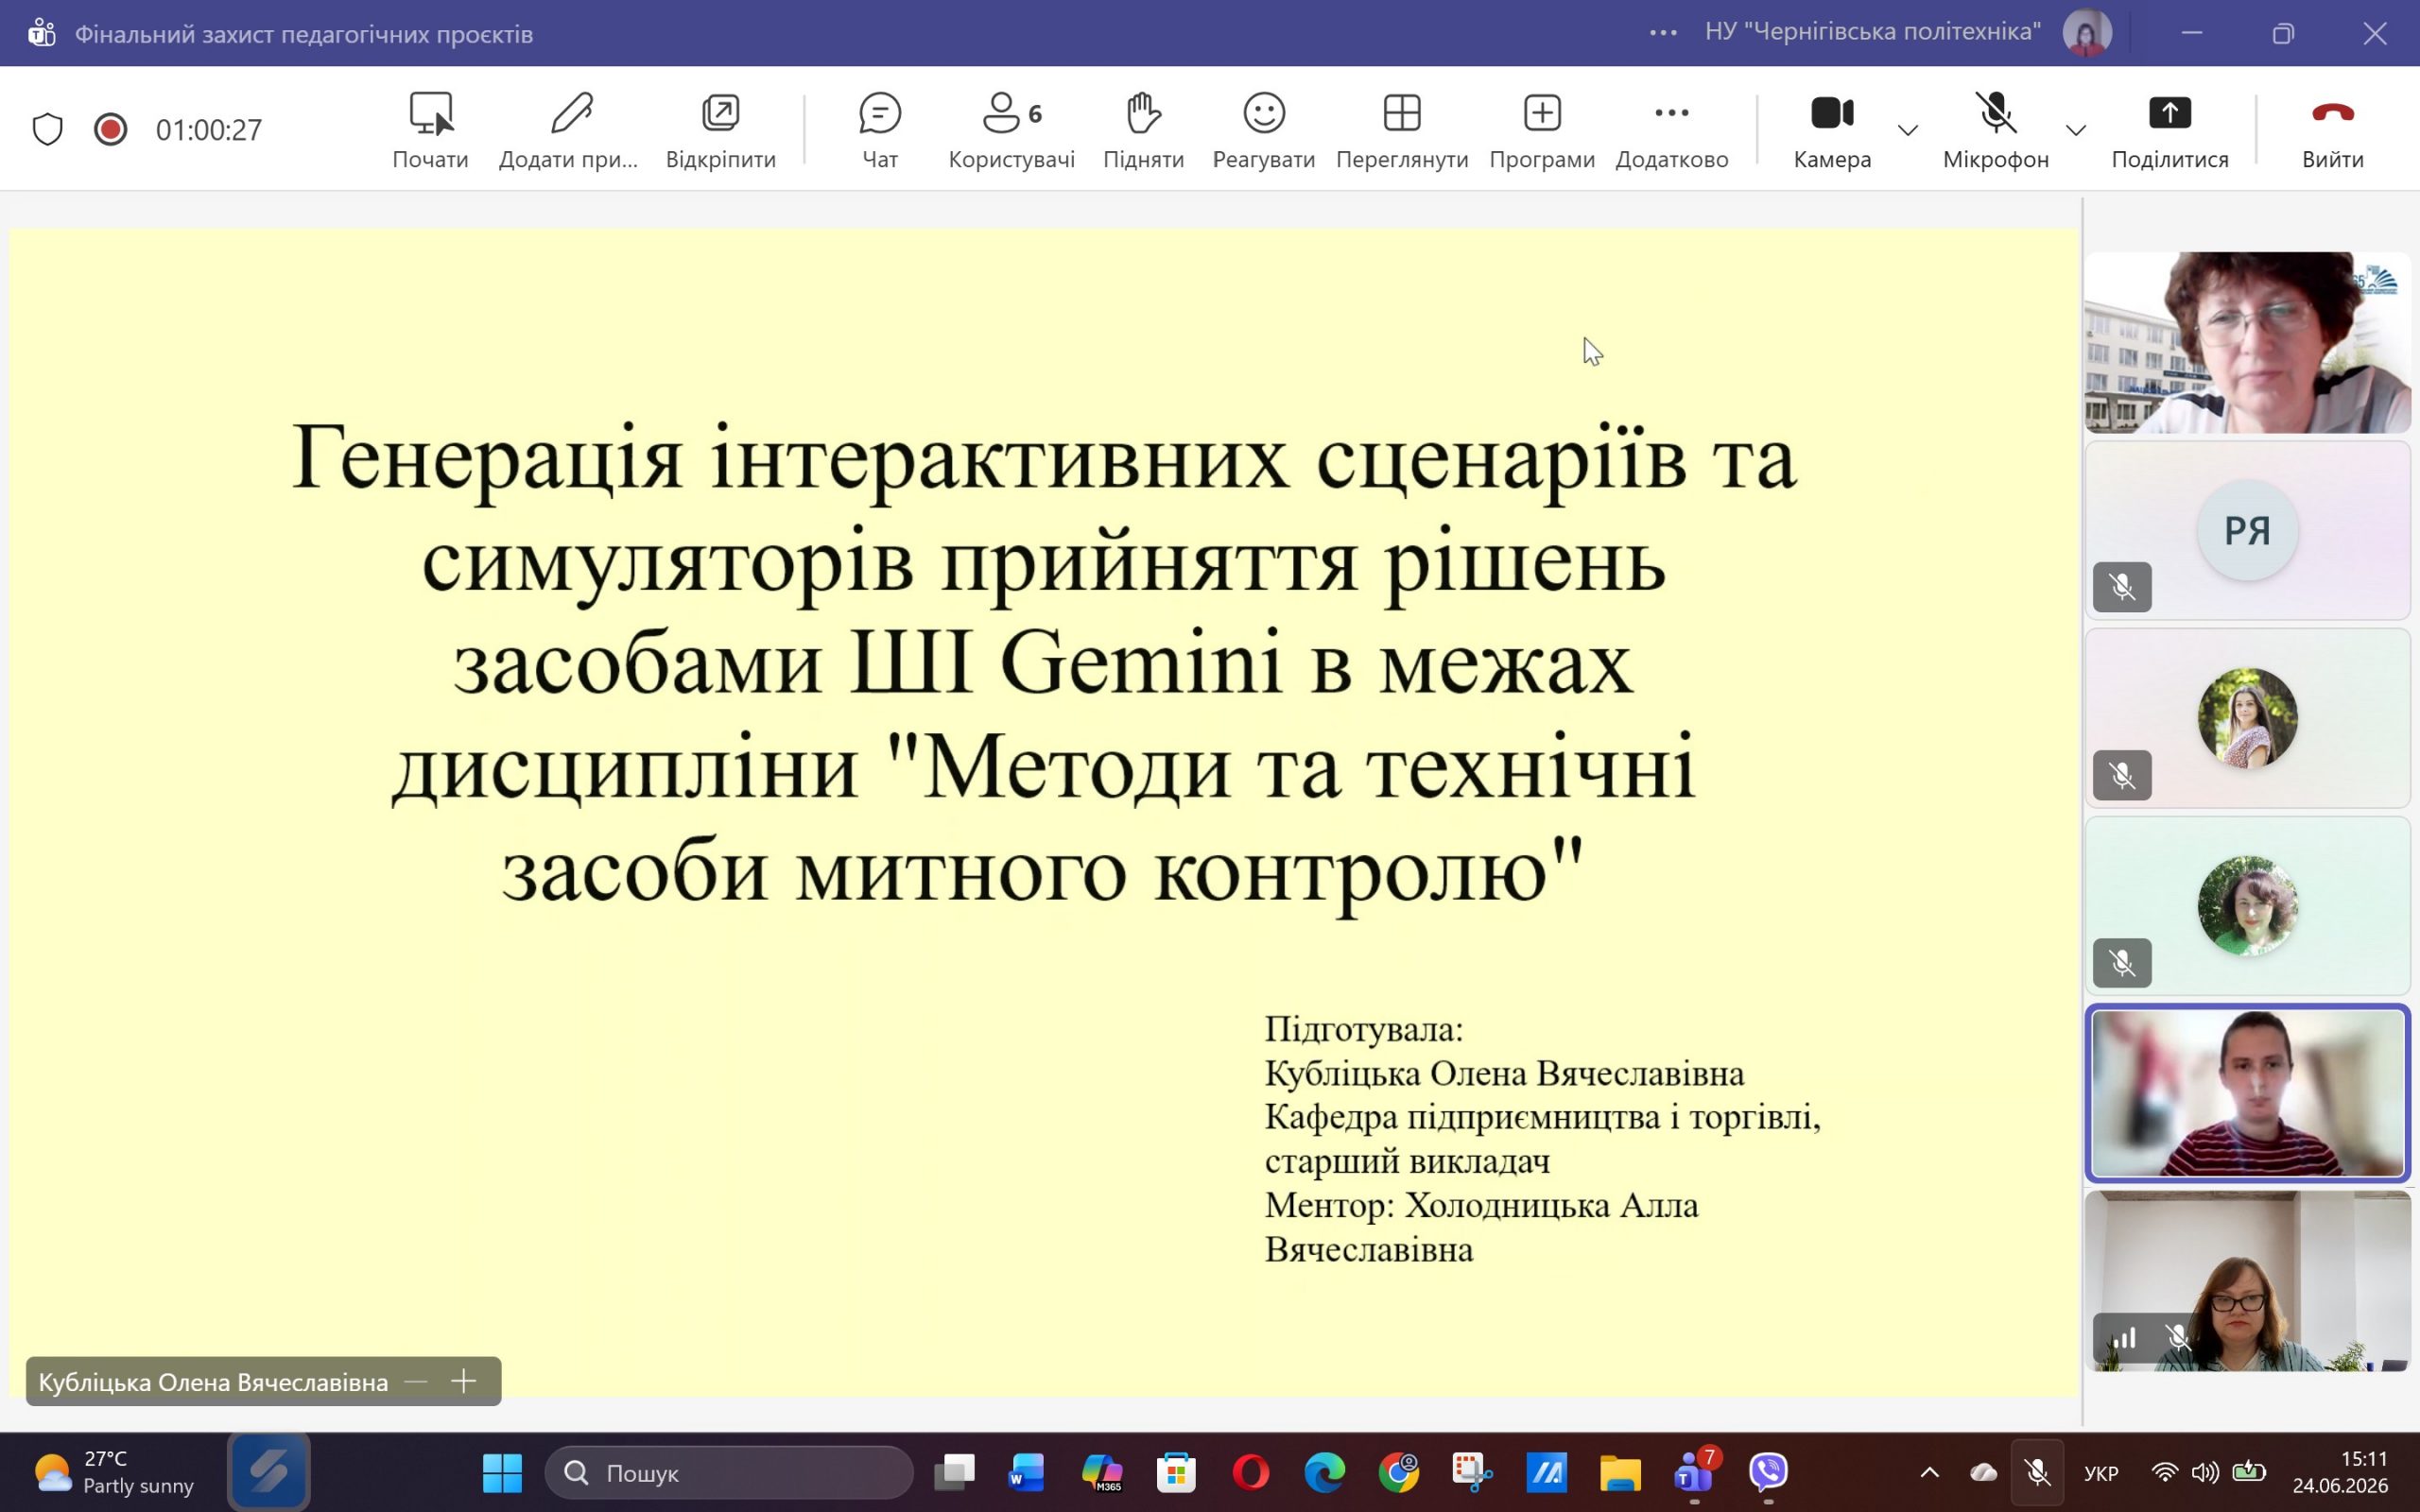Start annotating with the Додати при... pen
This screenshot has height=1512, width=2420.
pyautogui.click(x=569, y=130)
